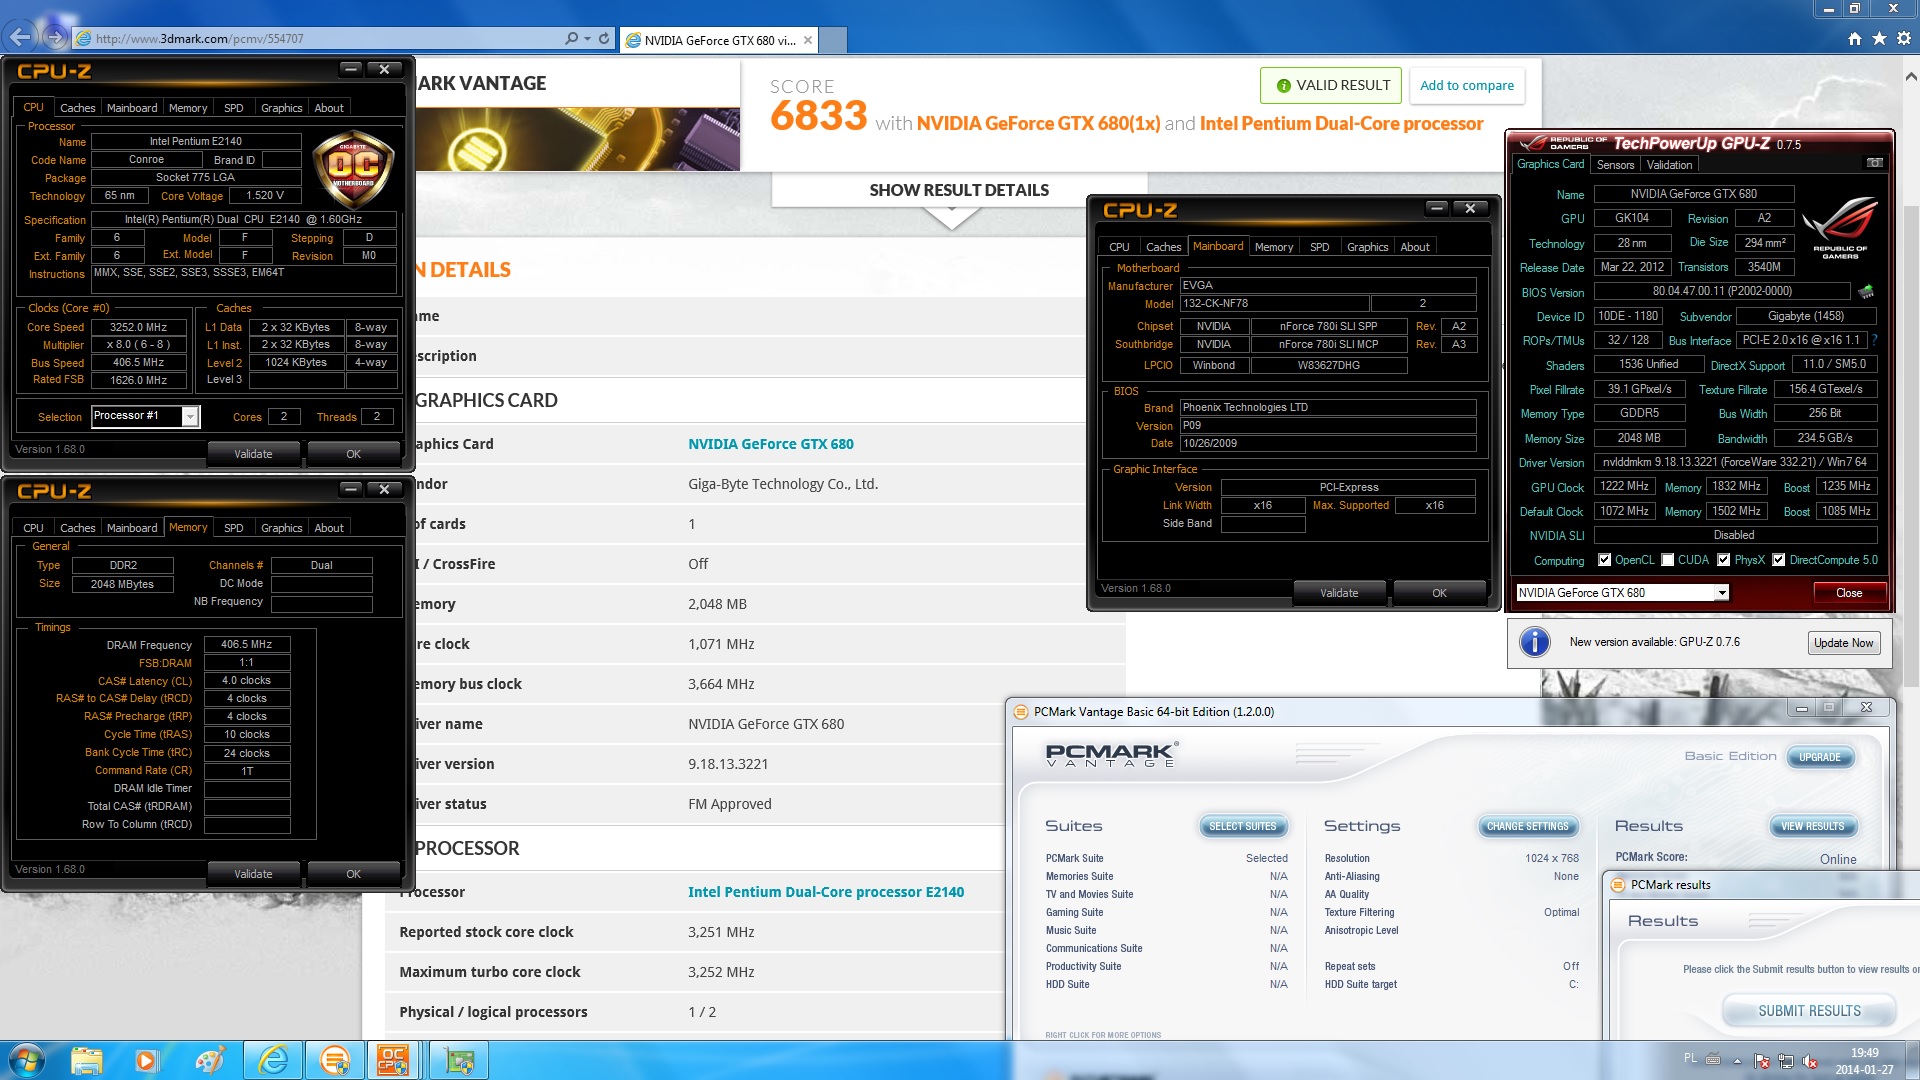Click the volume icon in system tray
The image size is (1920, 1080).
(1809, 1061)
